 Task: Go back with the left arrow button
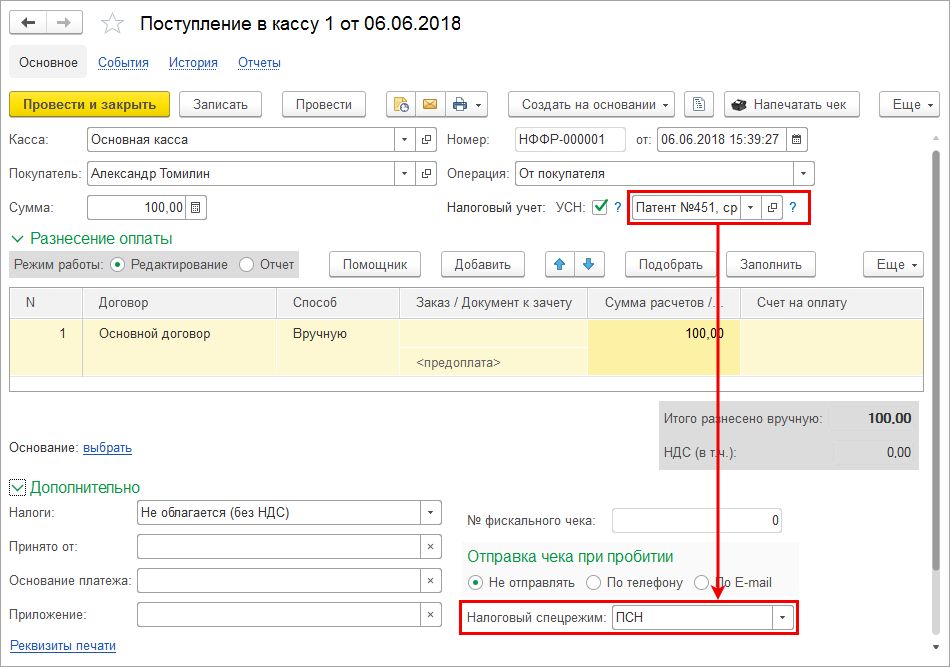(28, 23)
